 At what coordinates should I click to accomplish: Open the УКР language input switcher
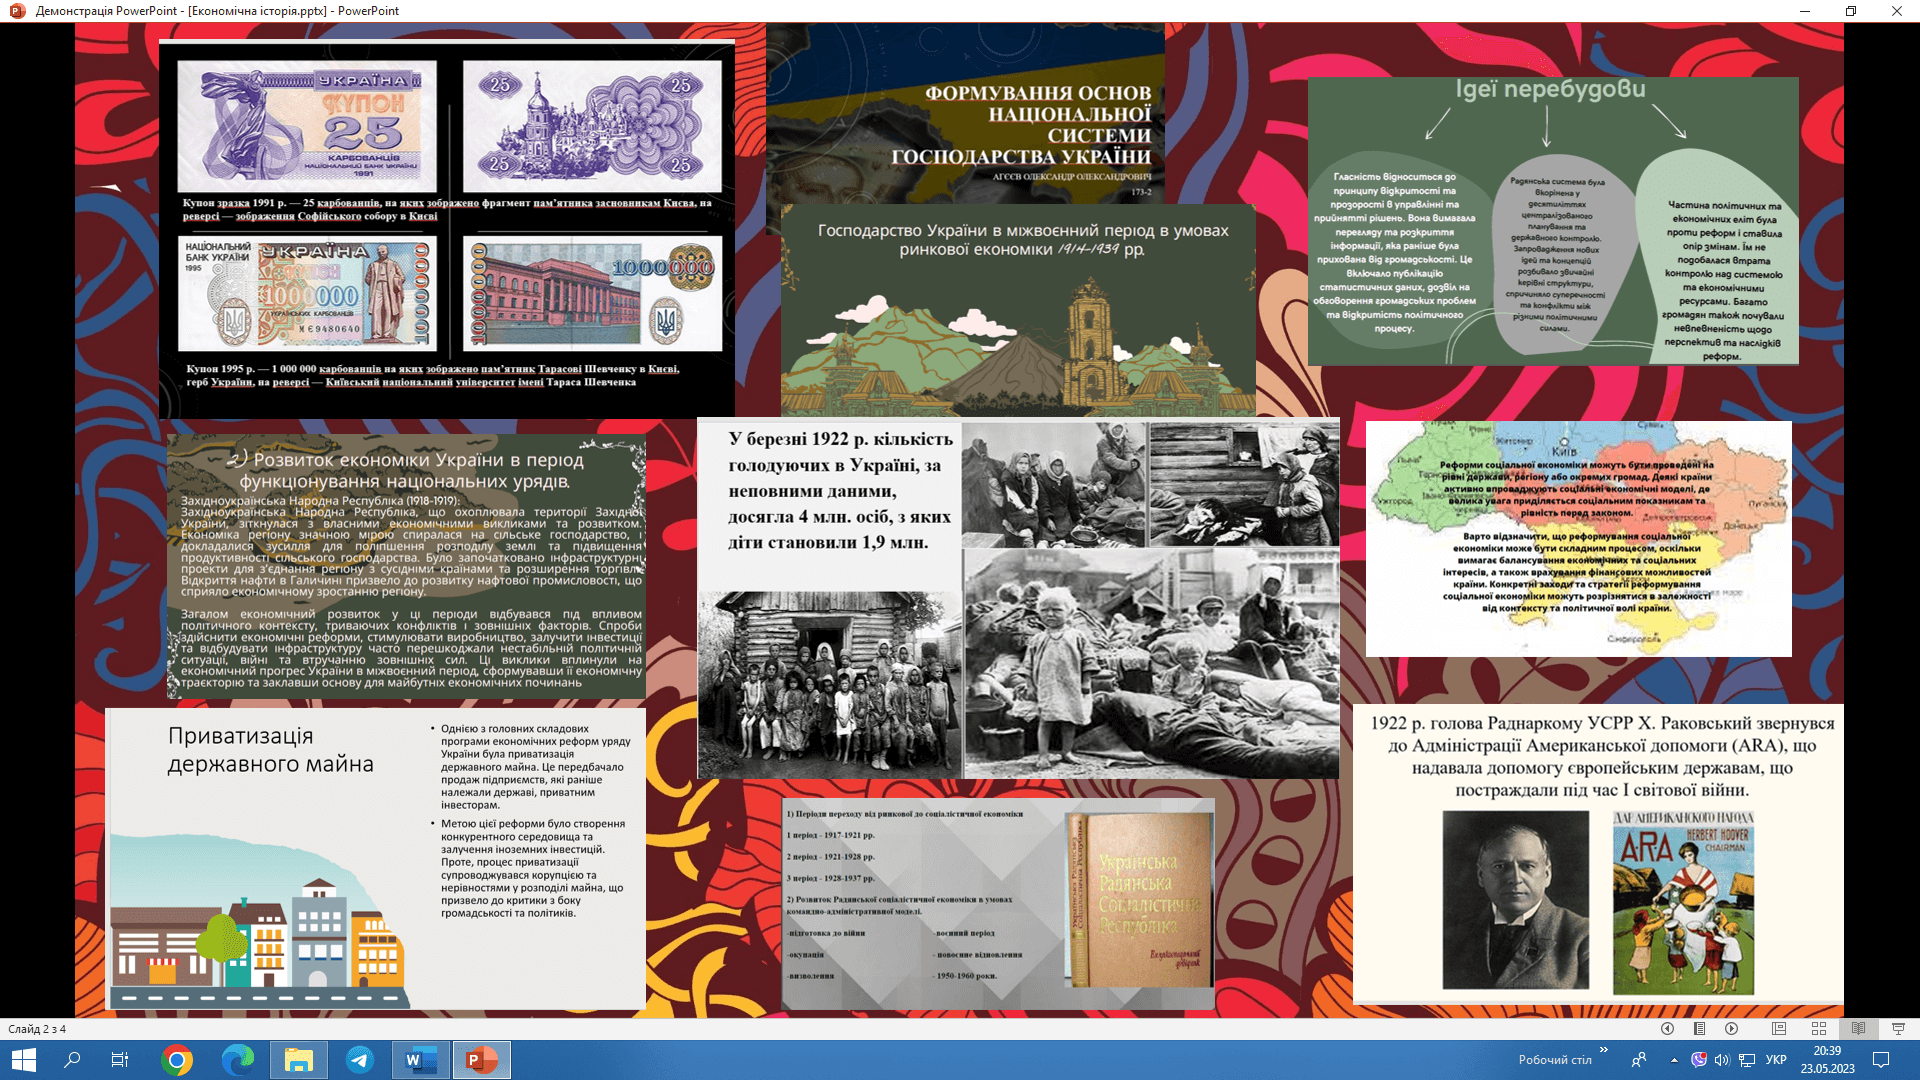pyautogui.click(x=1776, y=1060)
